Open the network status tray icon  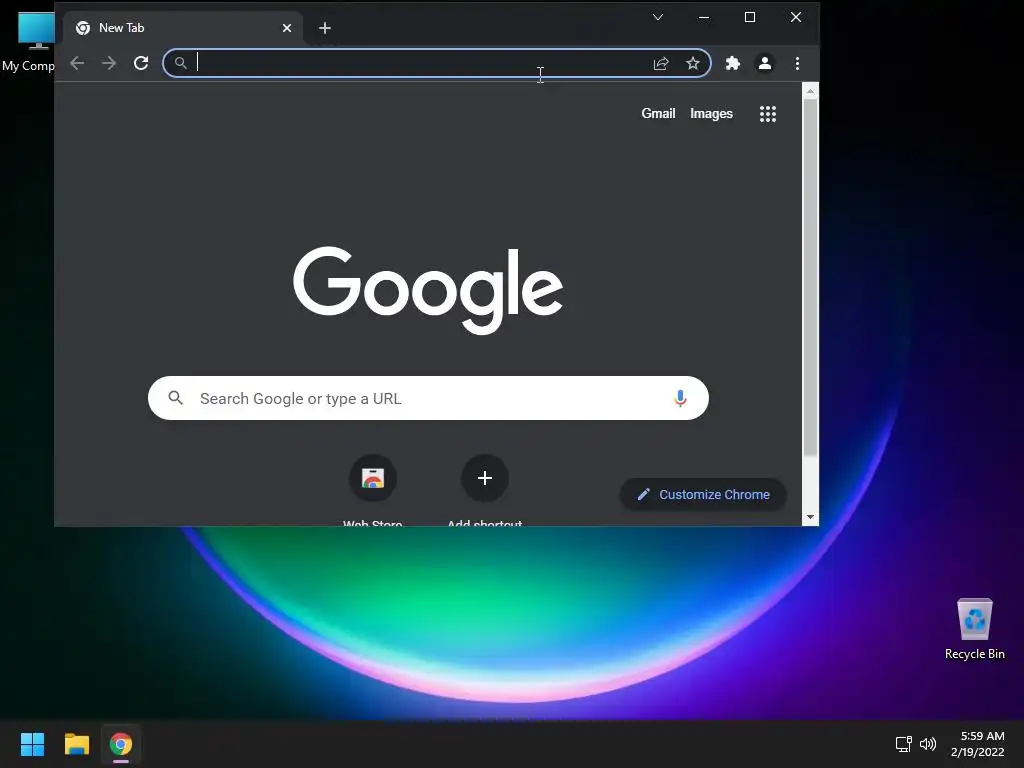click(x=904, y=744)
